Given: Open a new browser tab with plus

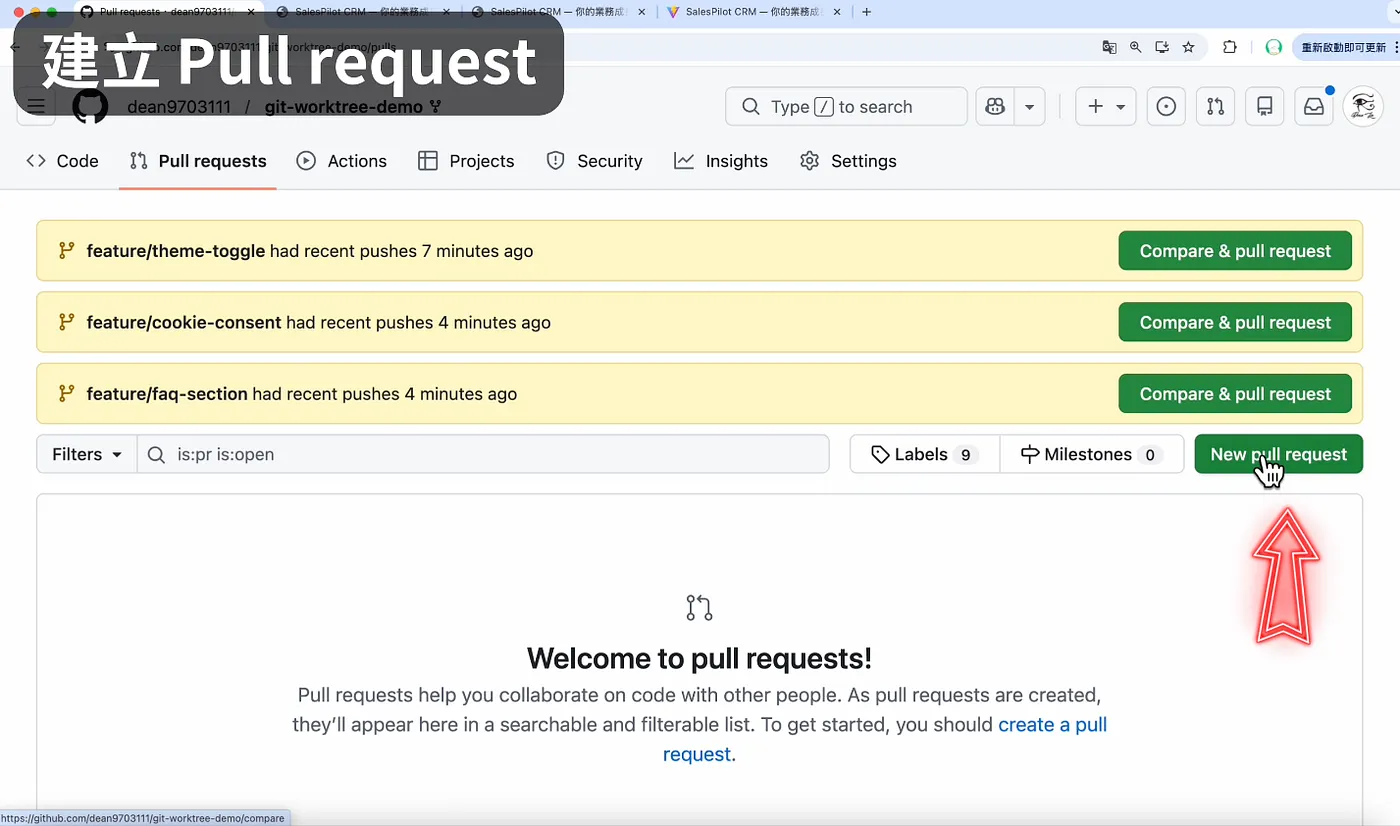Looking at the screenshot, I should click(866, 12).
